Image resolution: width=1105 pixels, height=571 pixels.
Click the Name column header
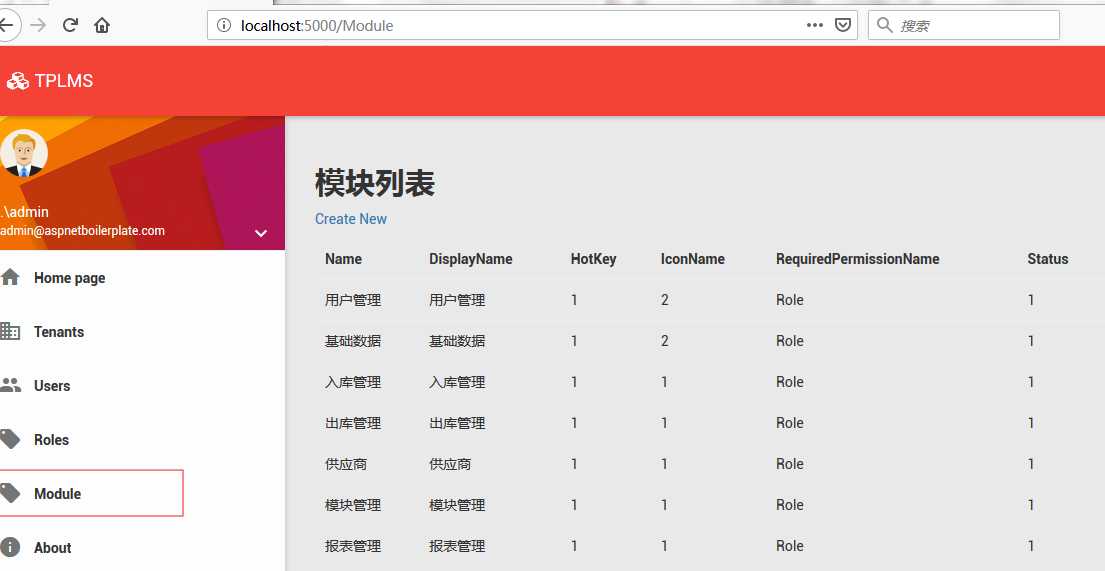pyautogui.click(x=343, y=259)
